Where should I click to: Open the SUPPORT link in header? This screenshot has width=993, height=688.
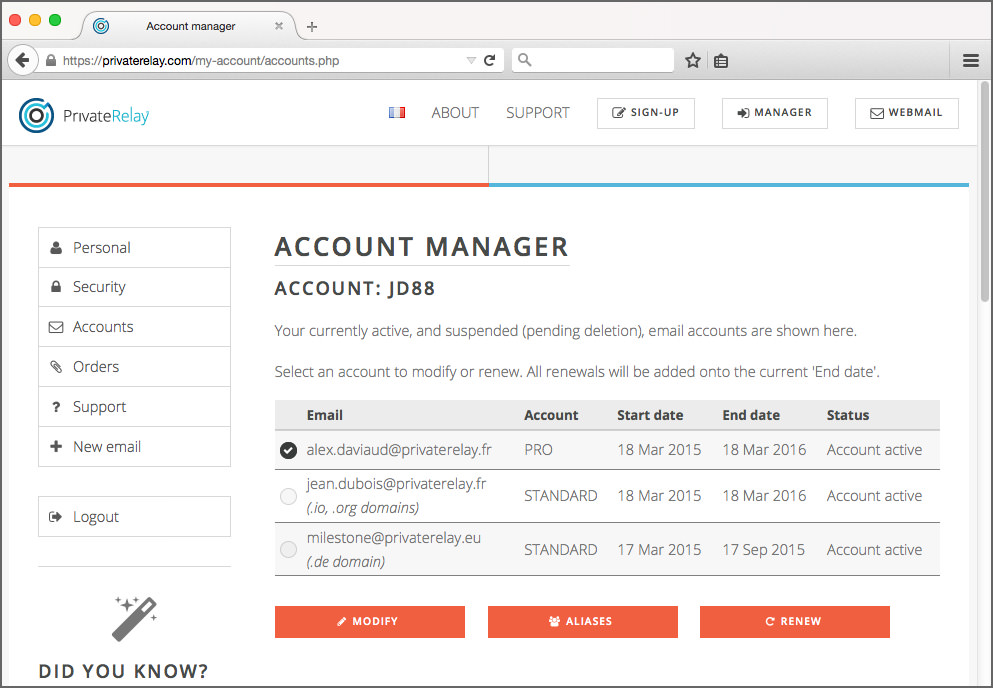click(538, 113)
